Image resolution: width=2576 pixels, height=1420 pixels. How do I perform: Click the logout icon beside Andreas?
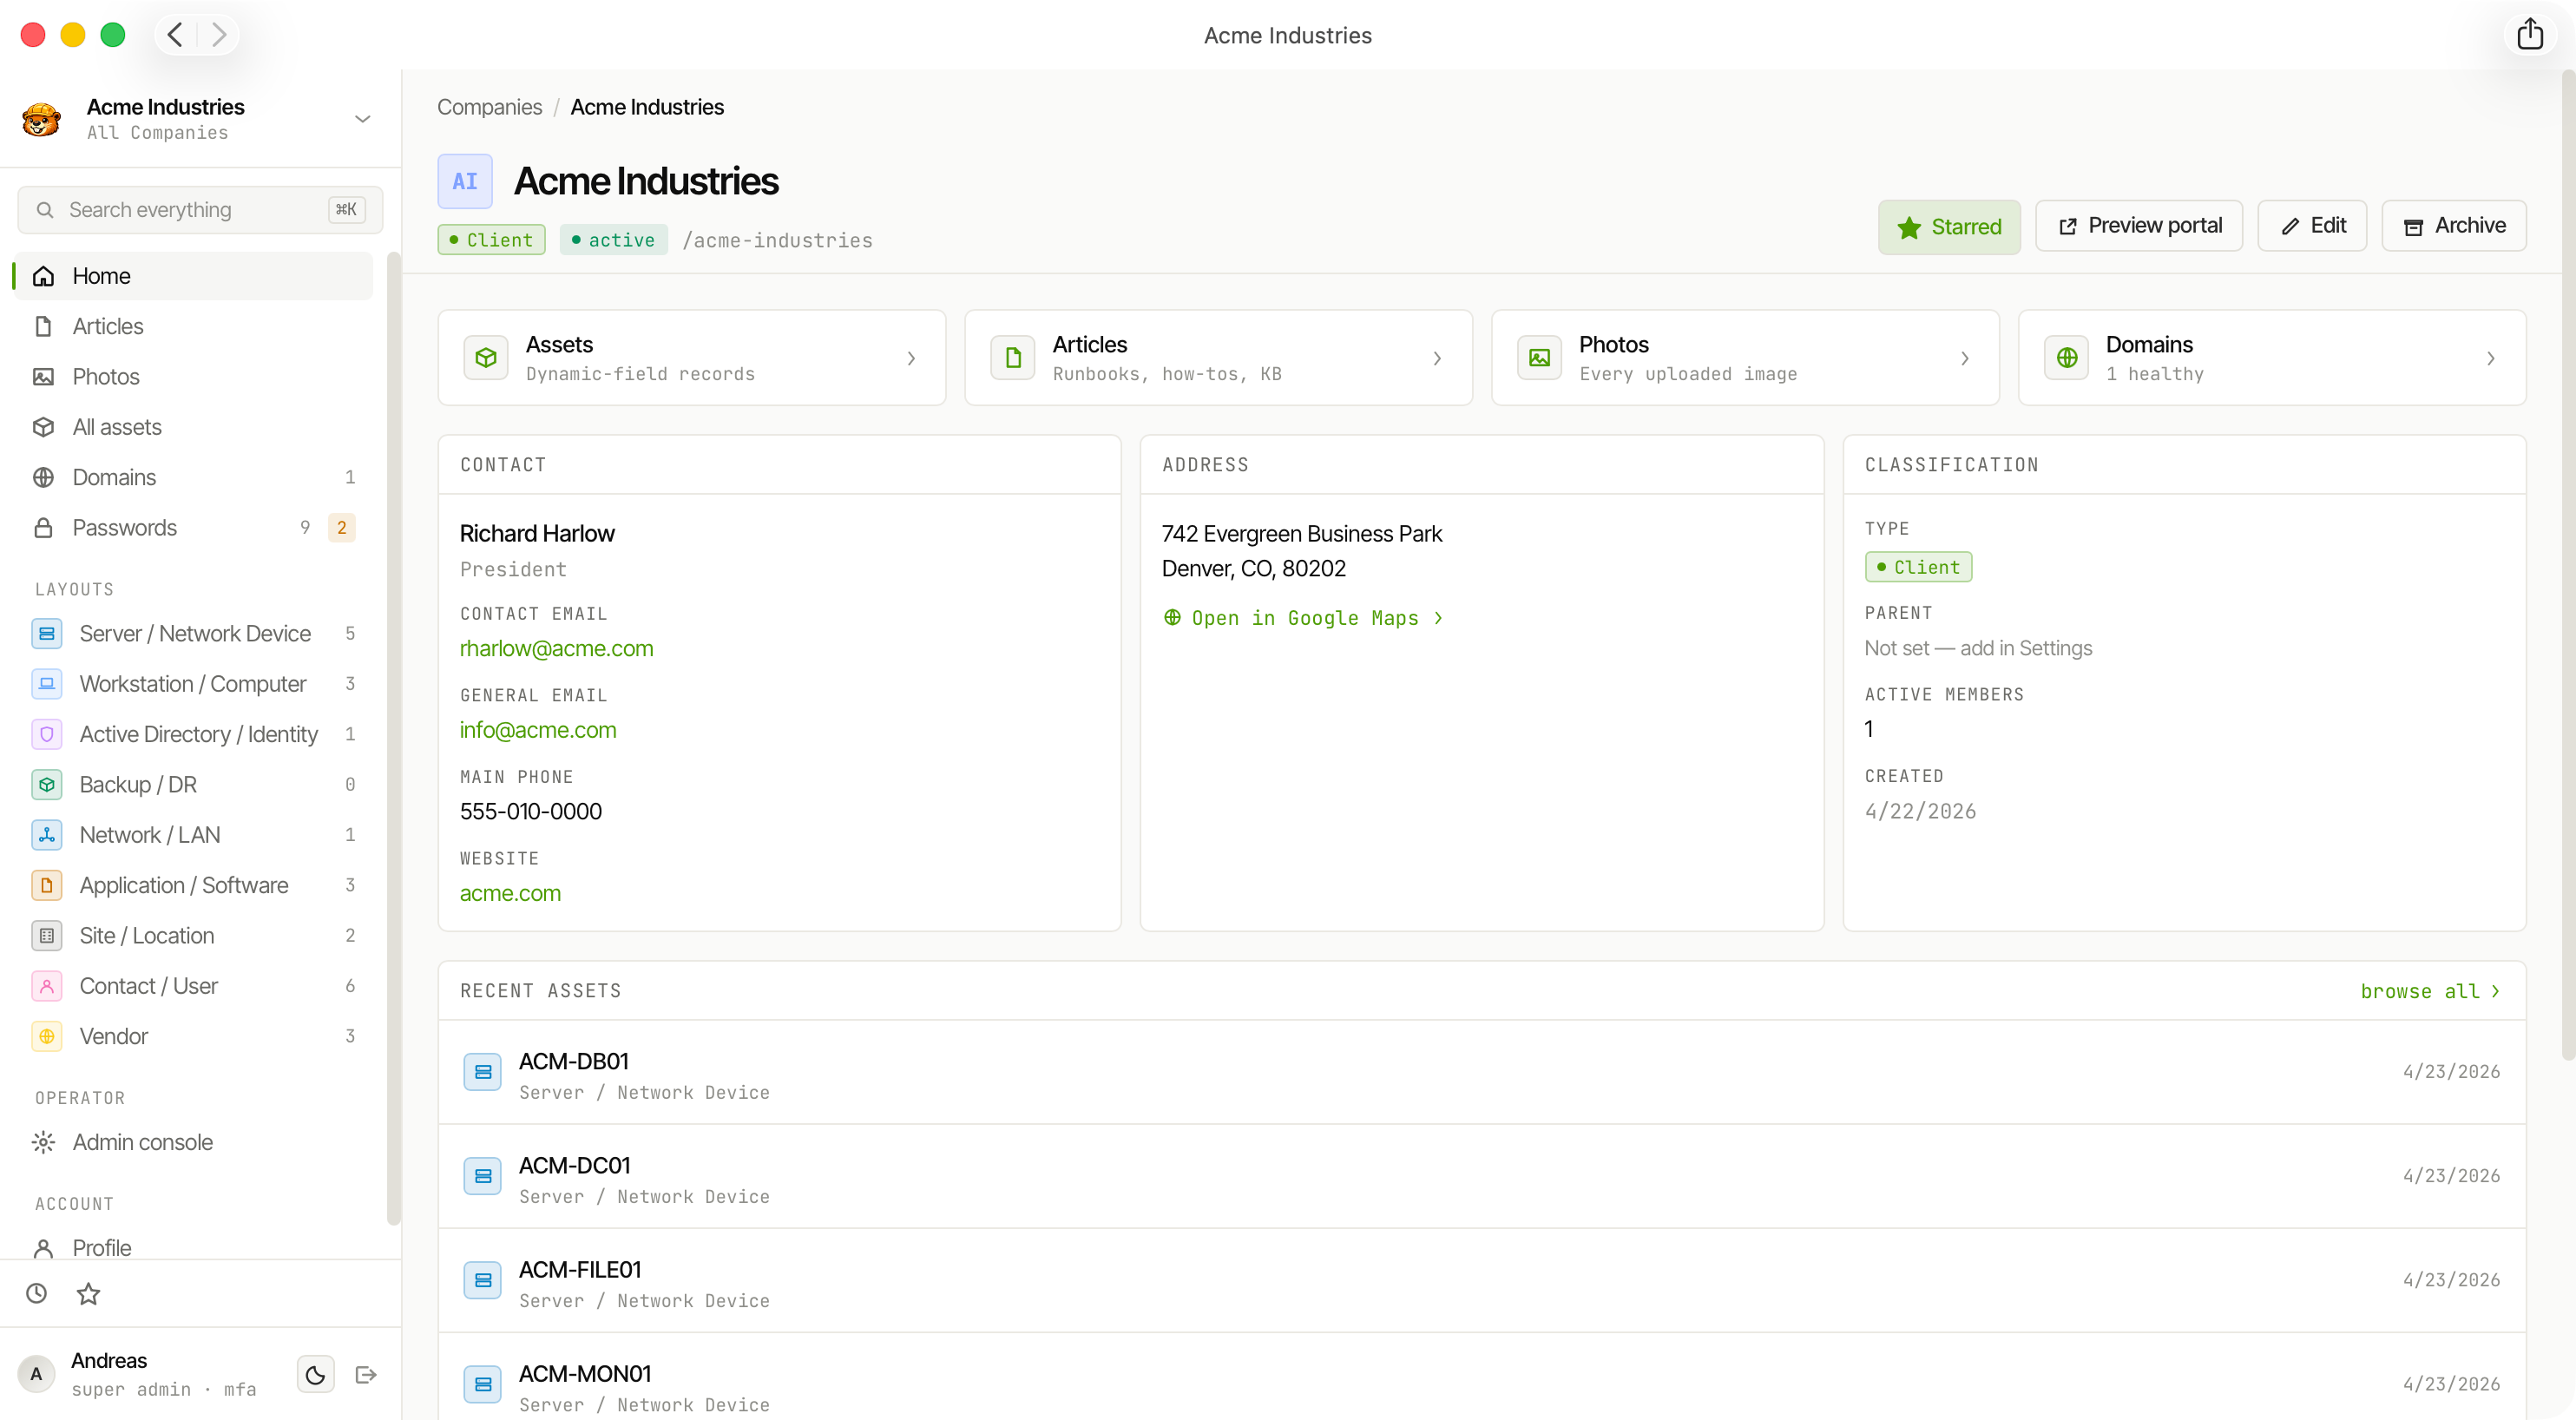click(x=366, y=1374)
